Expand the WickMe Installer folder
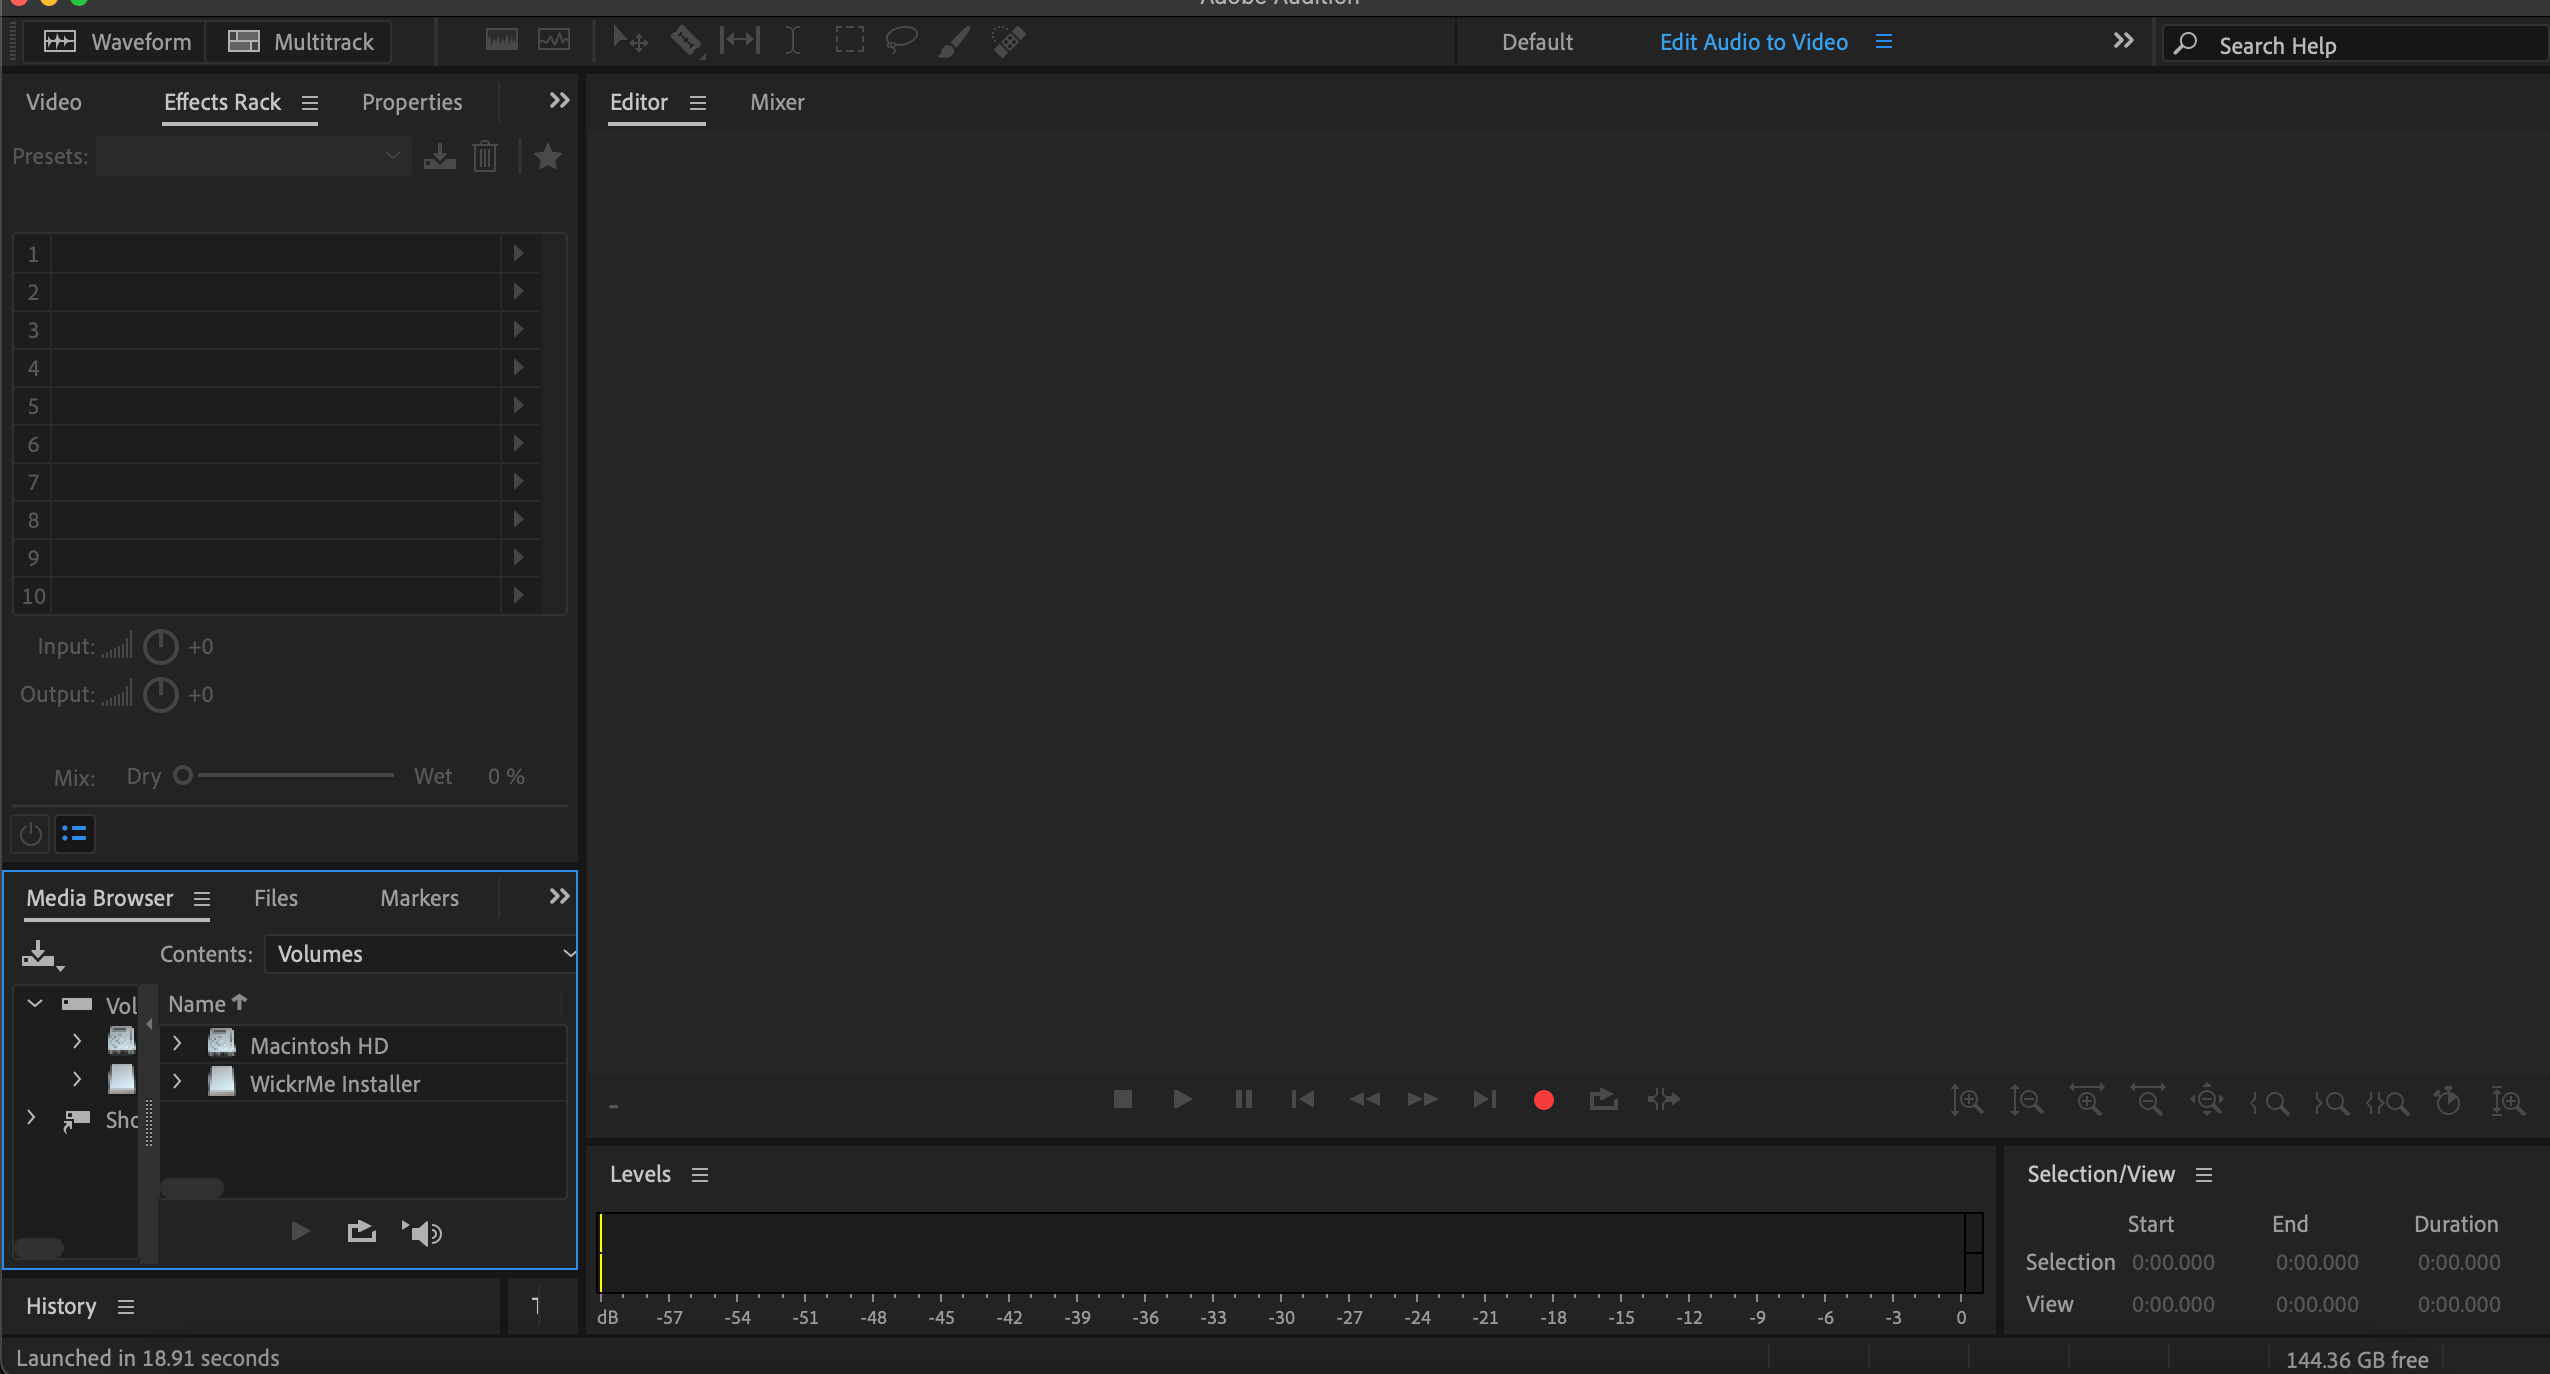2550x1374 pixels. pyautogui.click(x=178, y=1081)
